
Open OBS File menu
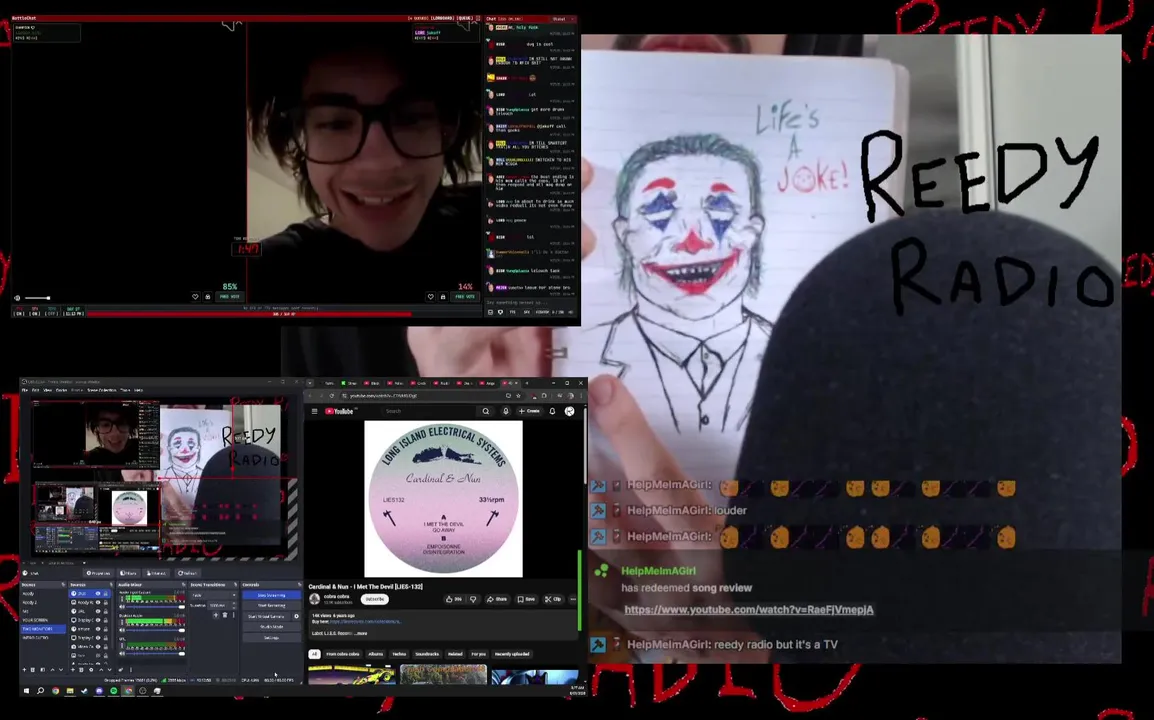pos(24,390)
